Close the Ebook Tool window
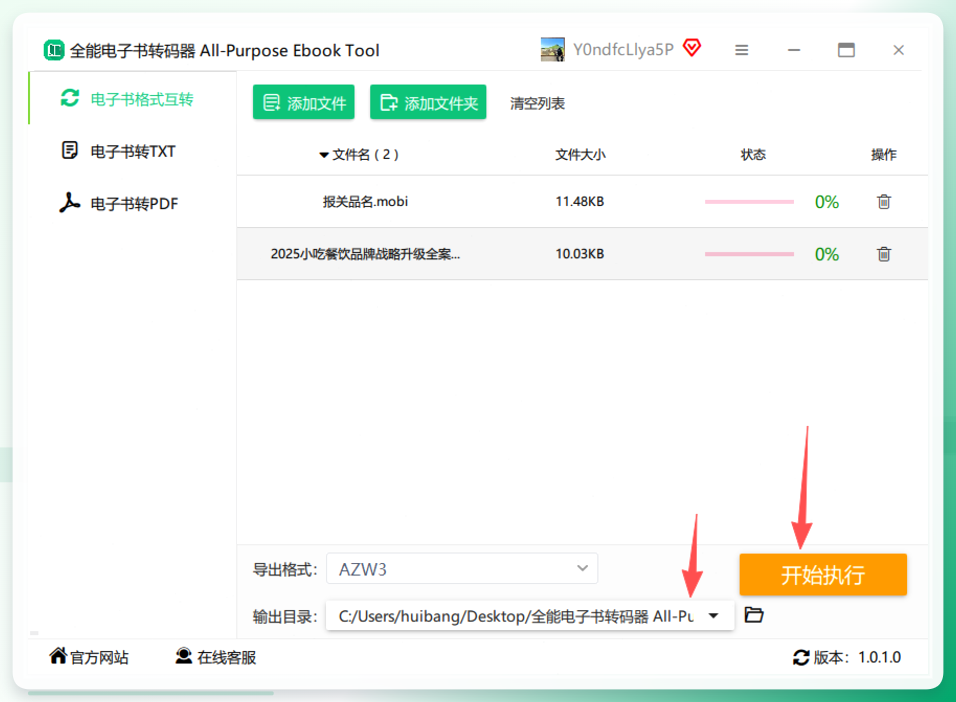This screenshot has height=702, width=956. [x=898, y=50]
